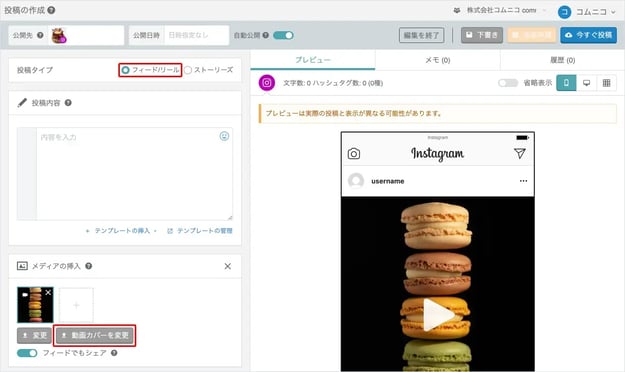Click into the 内容を入力 text area

(x=134, y=174)
